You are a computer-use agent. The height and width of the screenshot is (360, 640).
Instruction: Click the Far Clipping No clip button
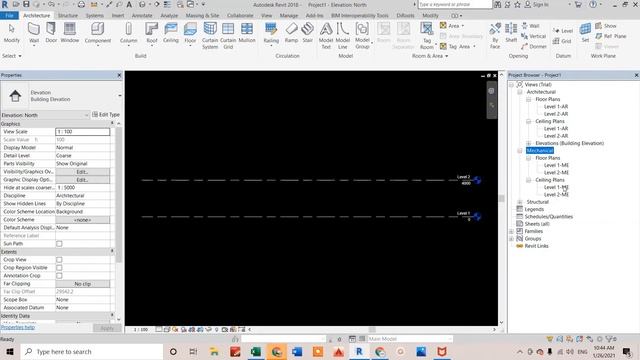pyautogui.click(x=82, y=284)
